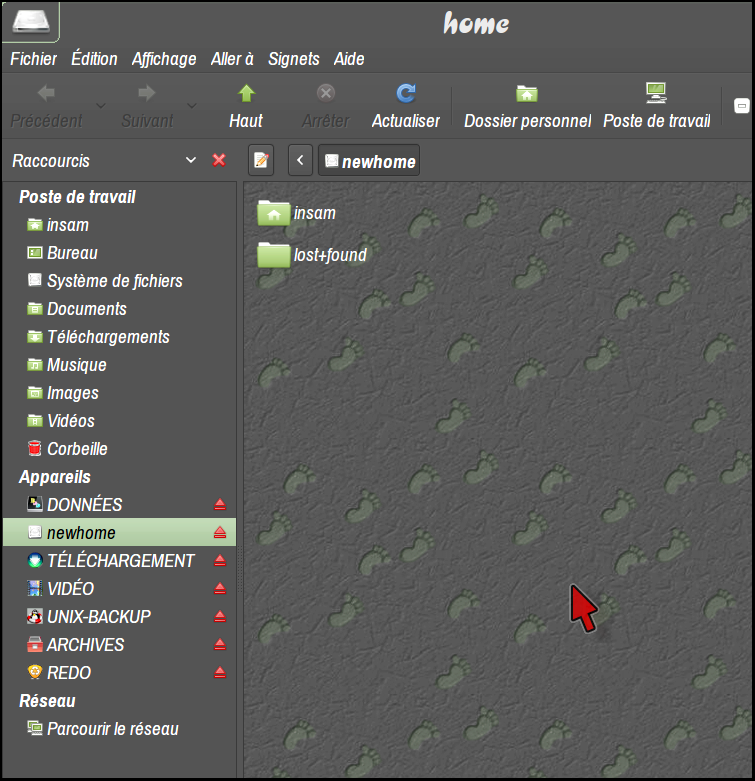The image size is (755, 781).
Task: Open Poste de travail computer icon
Action: pyautogui.click(x=656, y=94)
